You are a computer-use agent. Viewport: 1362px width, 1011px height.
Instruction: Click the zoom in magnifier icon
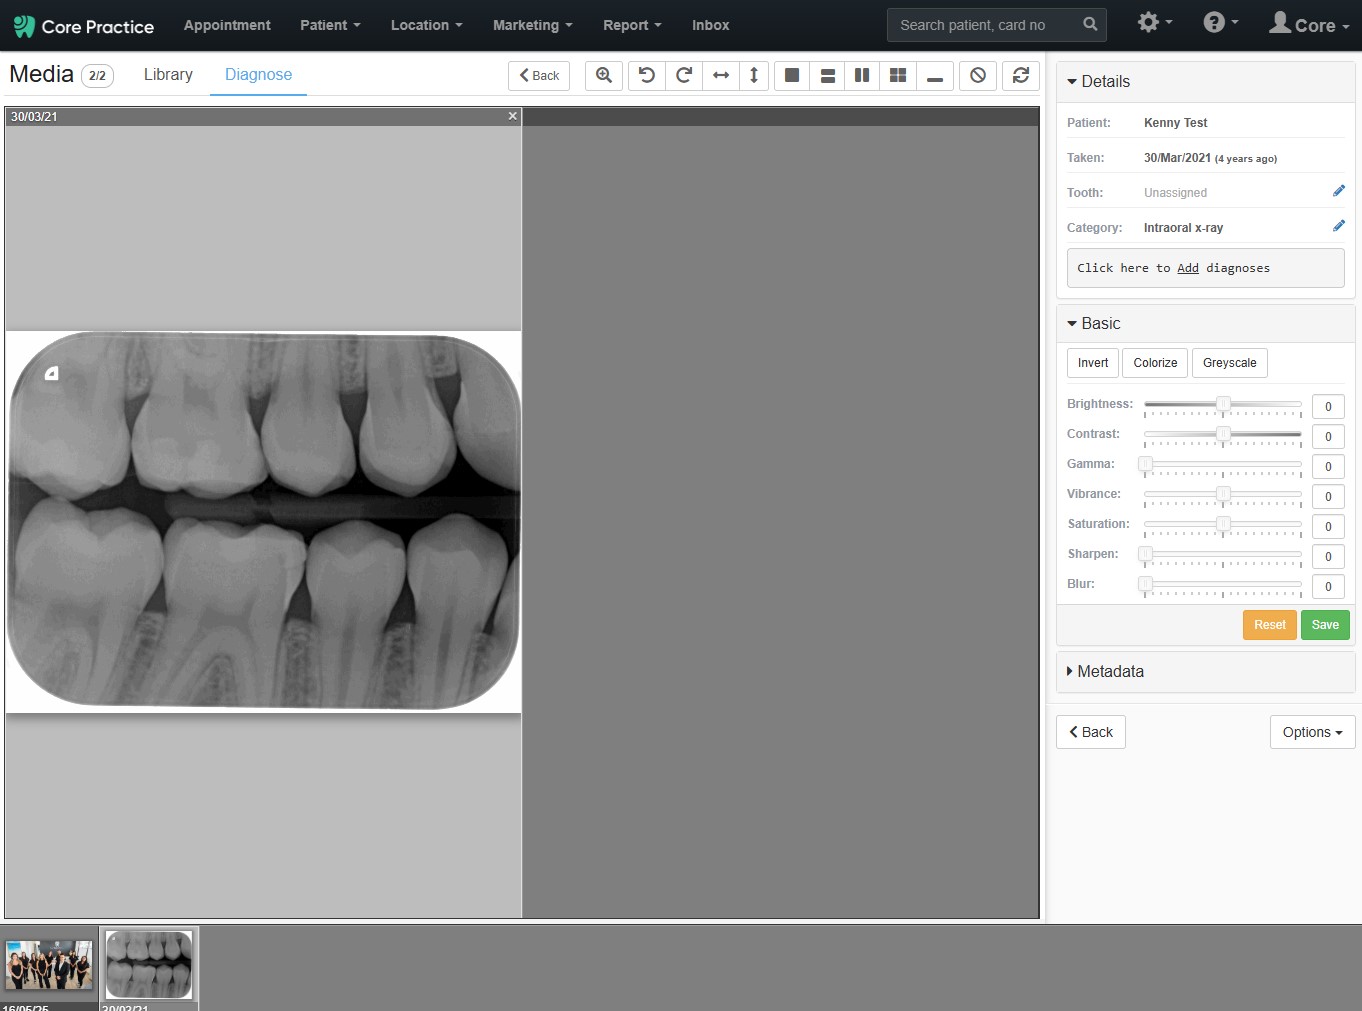click(x=604, y=75)
